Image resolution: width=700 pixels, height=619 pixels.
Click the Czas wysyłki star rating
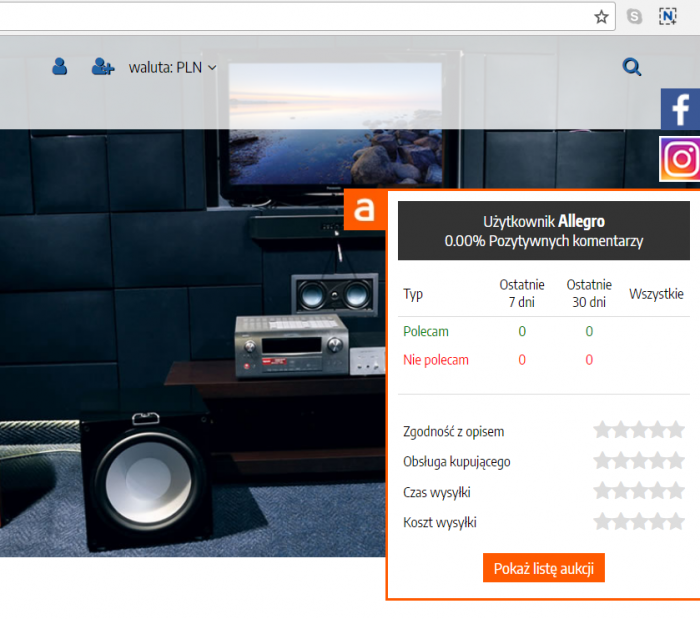tap(639, 490)
